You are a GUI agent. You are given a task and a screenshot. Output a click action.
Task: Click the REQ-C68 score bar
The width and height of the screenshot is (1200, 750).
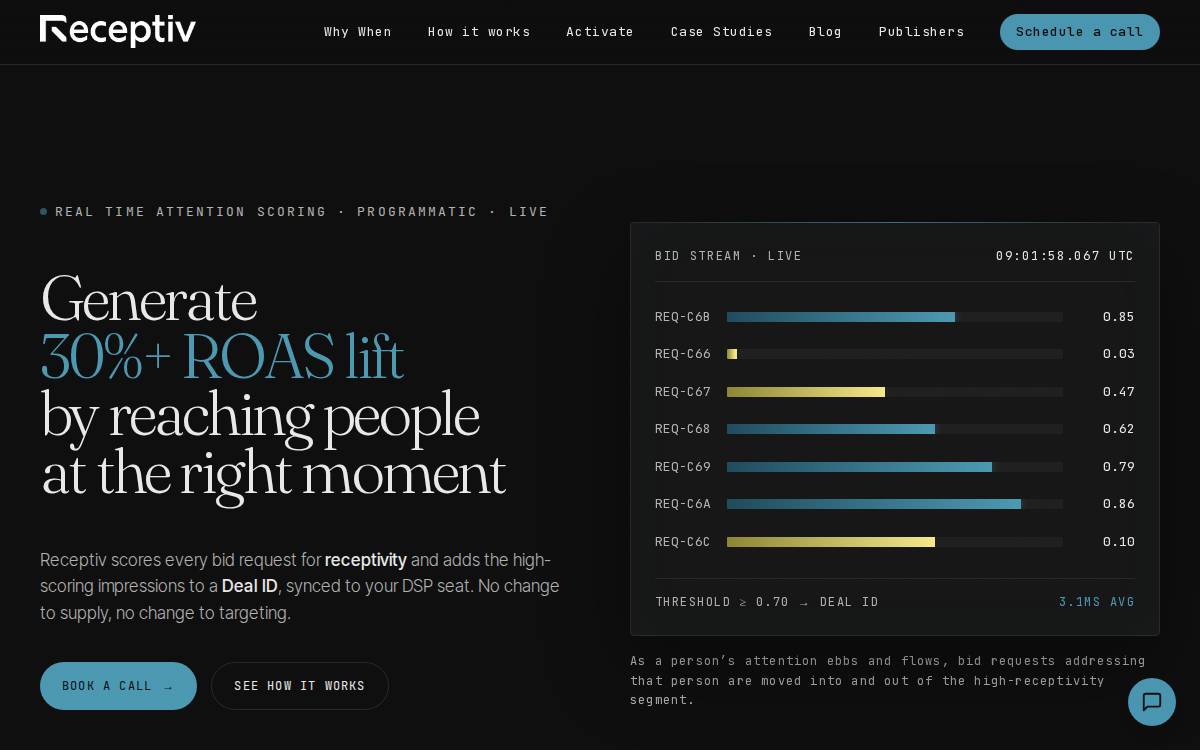click(x=895, y=429)
